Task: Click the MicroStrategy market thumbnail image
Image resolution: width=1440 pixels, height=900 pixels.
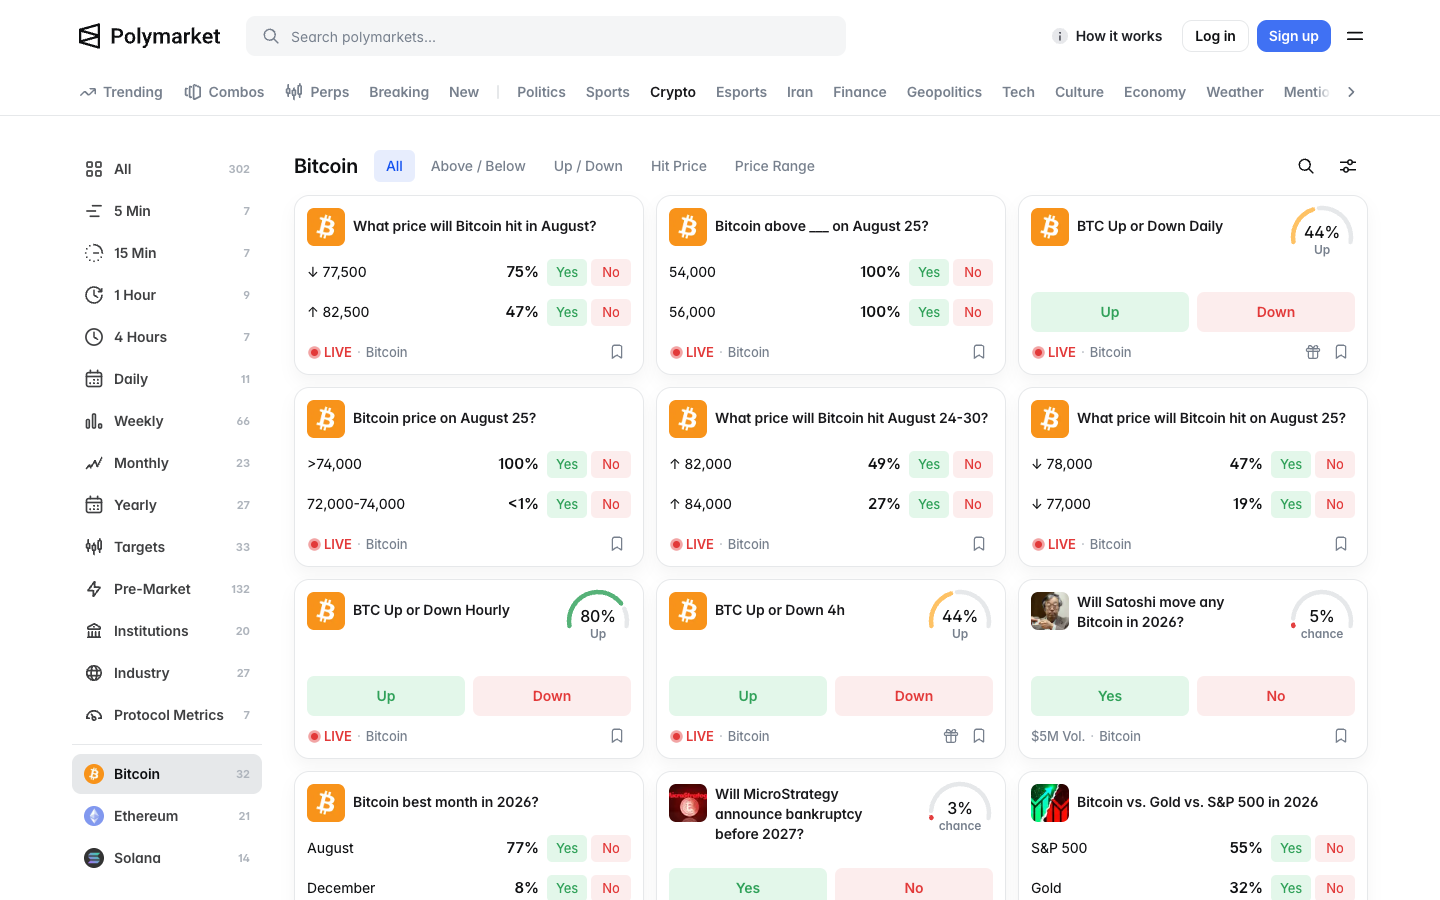Action: 688,803
